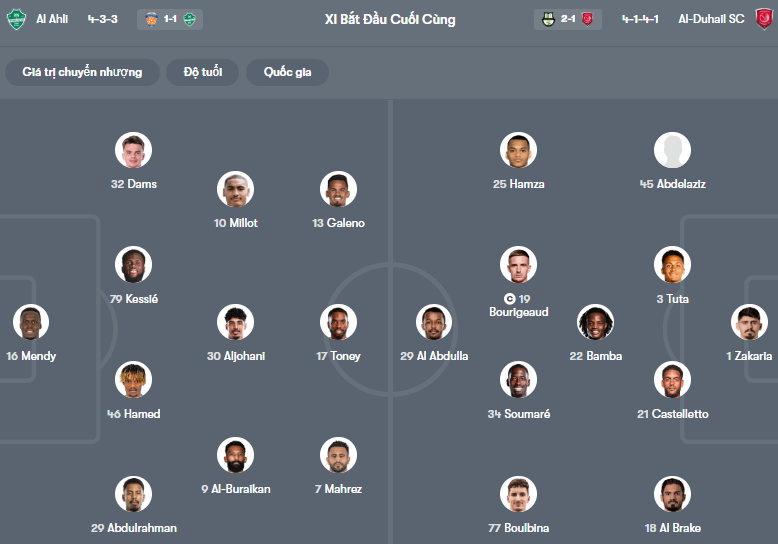Open Al Ahli's 1-1 previous match result
This screenshot has width=778, height=544.
tap(170, 19)
